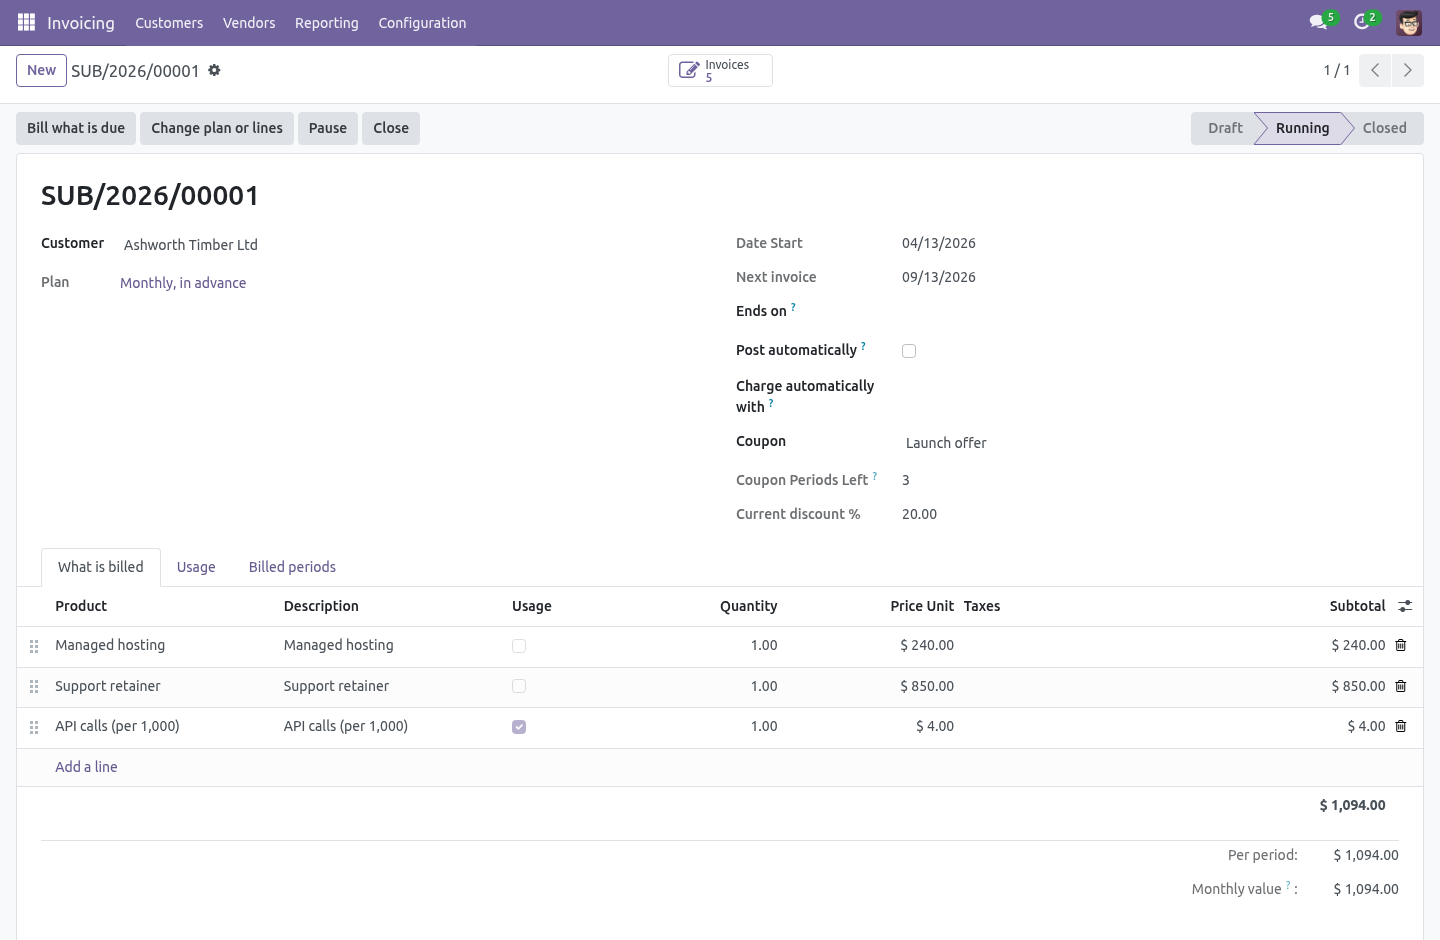Set status to Closed in statusbar
The width and height of the screenshot is (1440, 940).
click(1385, 128)
